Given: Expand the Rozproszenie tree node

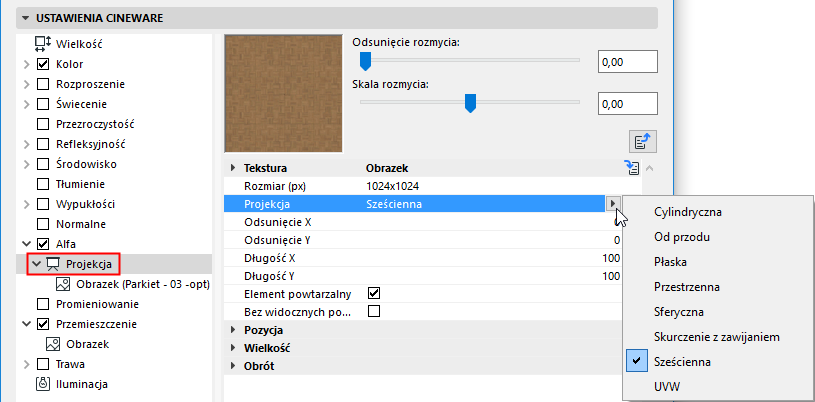Looking at the screenshot, I should tap(27, 84).
